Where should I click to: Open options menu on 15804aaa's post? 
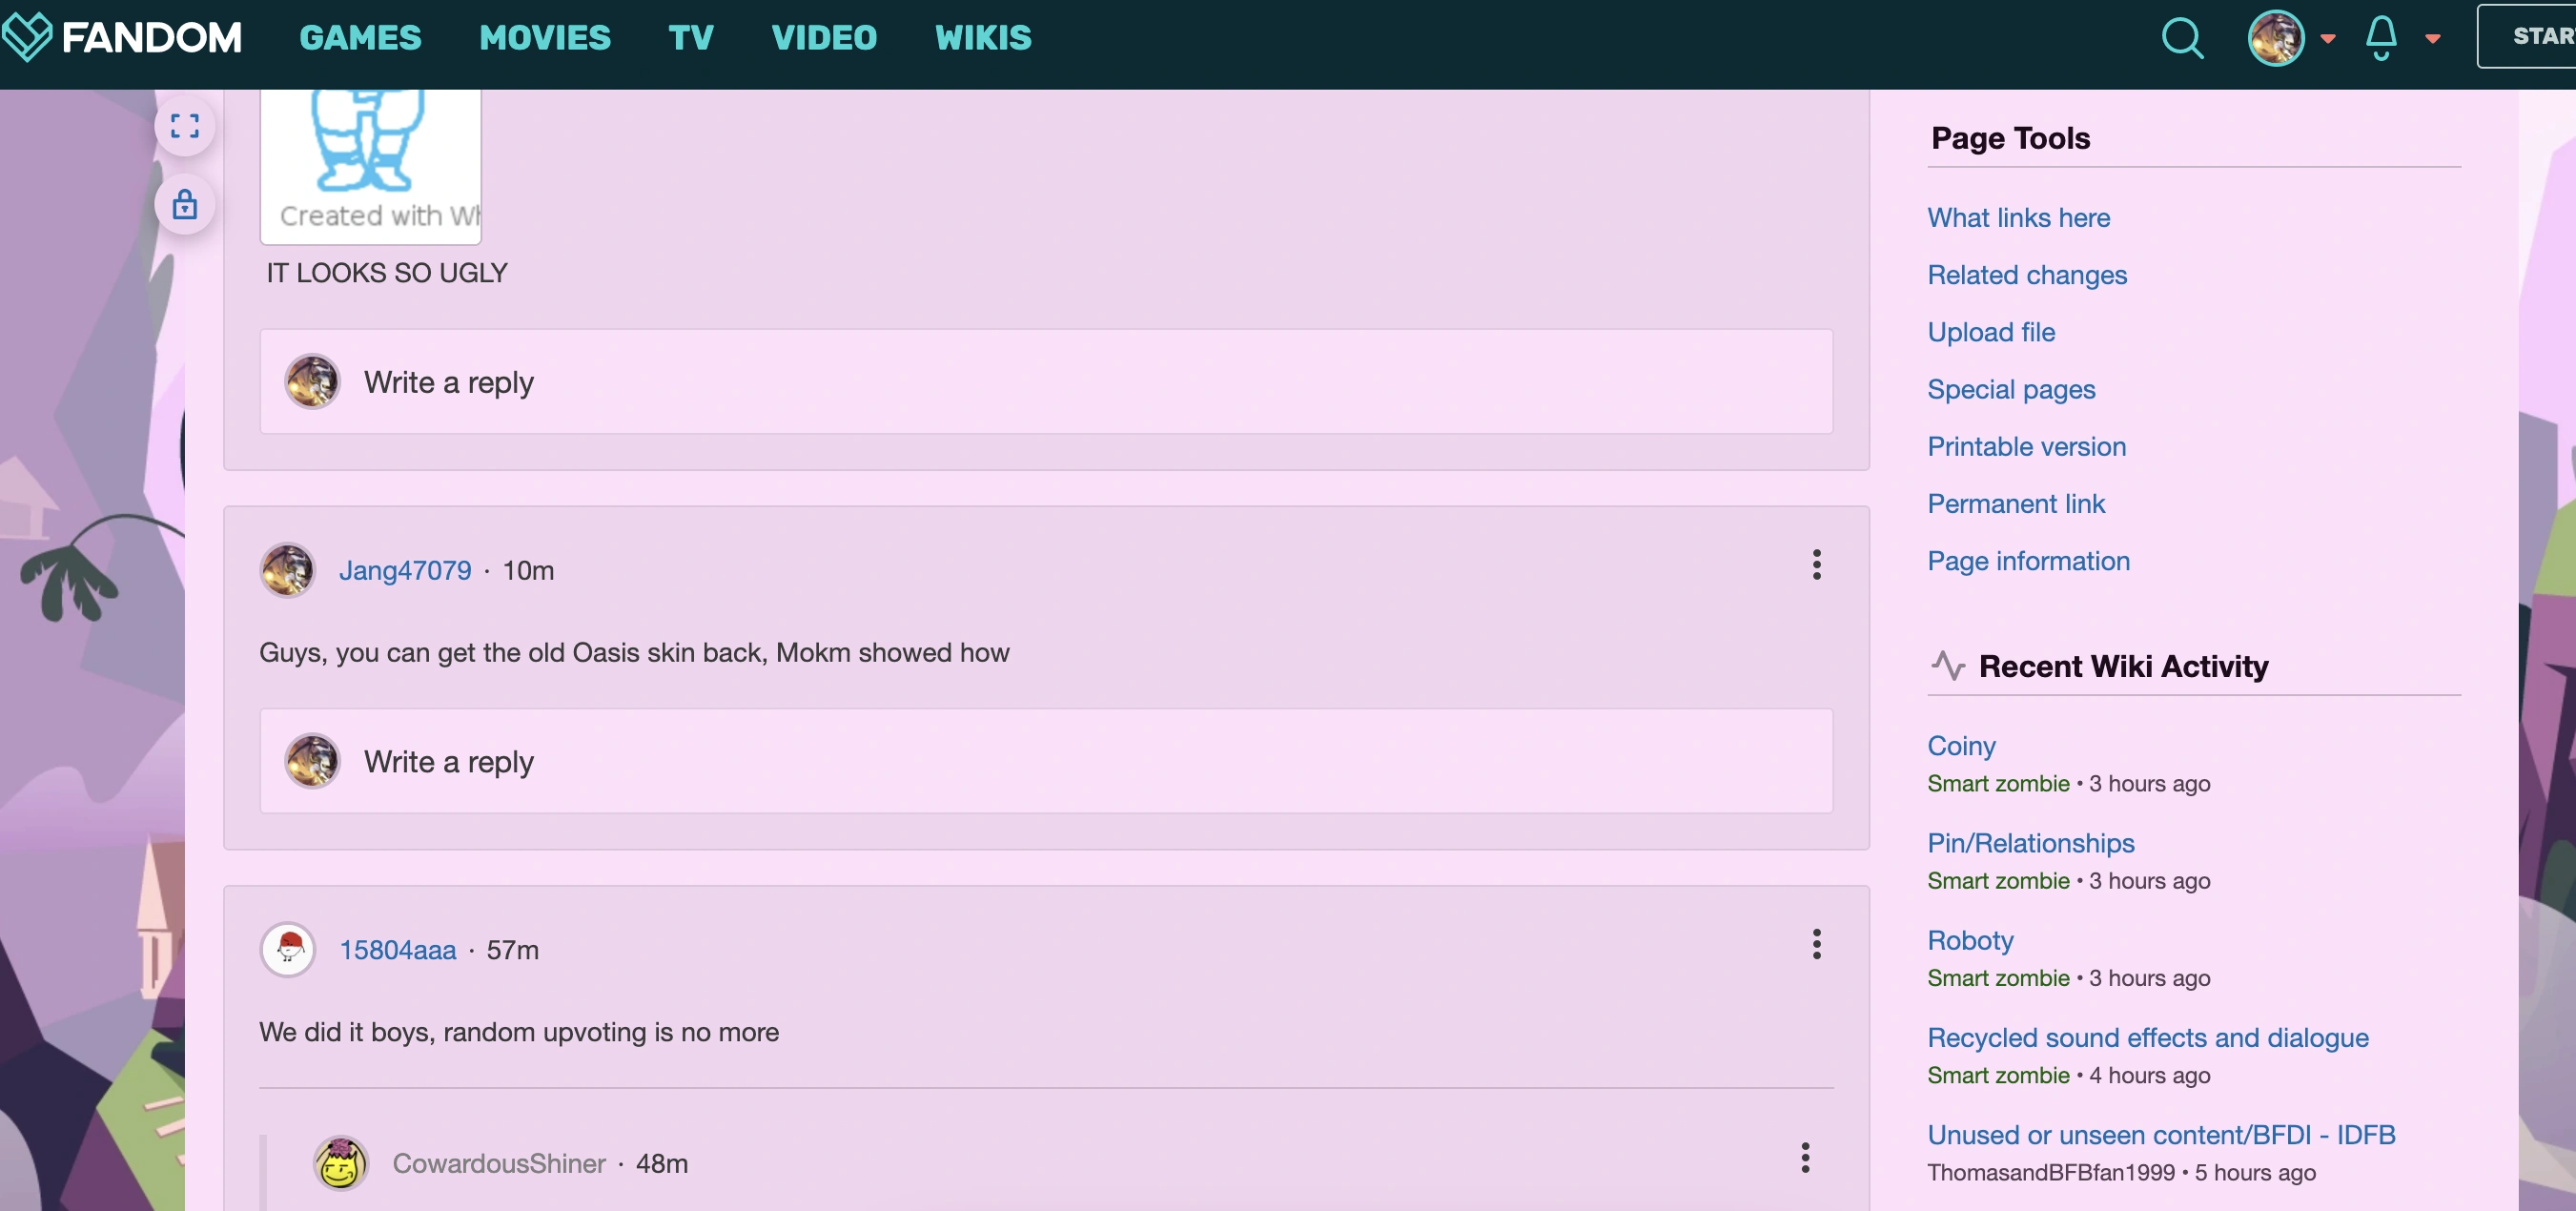[x=1816, y=944]
